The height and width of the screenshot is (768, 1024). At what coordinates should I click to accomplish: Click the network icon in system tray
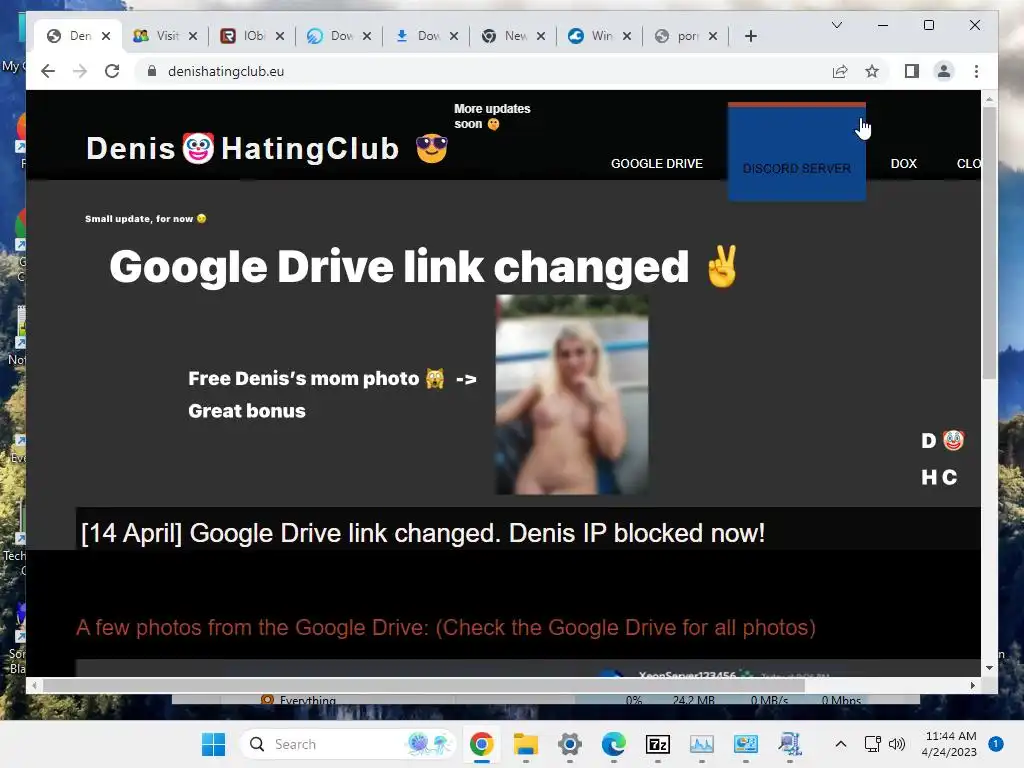point(872,744)
